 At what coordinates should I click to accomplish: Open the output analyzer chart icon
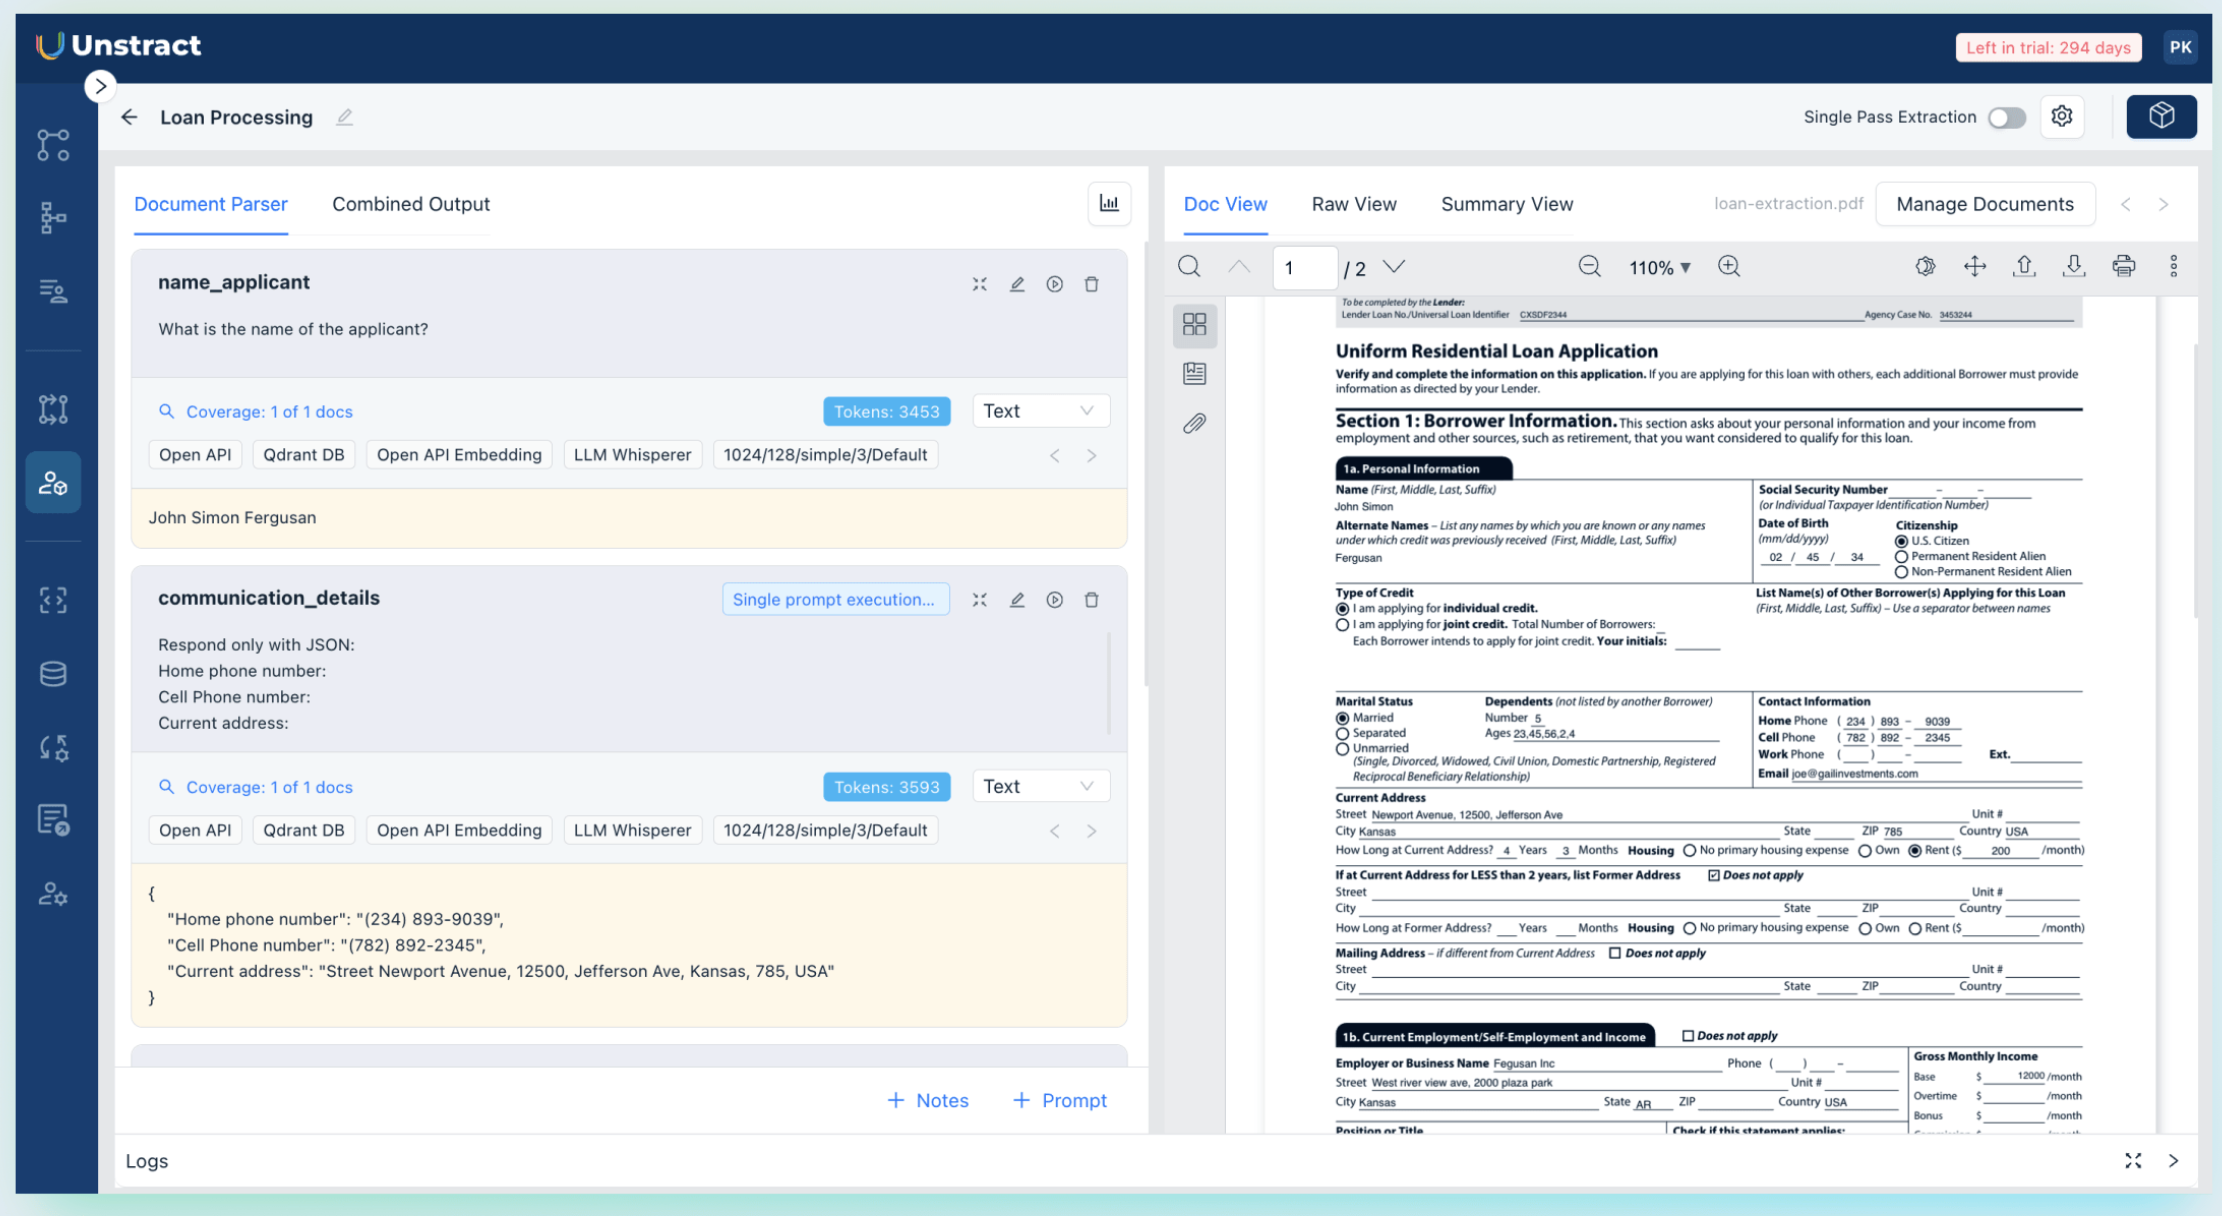coord(1109,203)
